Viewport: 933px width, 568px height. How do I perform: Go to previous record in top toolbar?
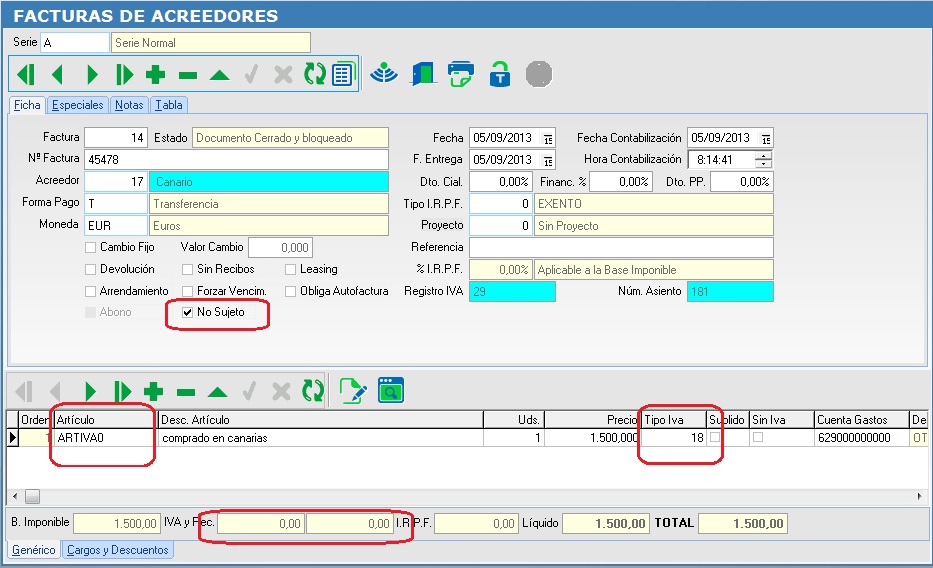click(57, 75)
